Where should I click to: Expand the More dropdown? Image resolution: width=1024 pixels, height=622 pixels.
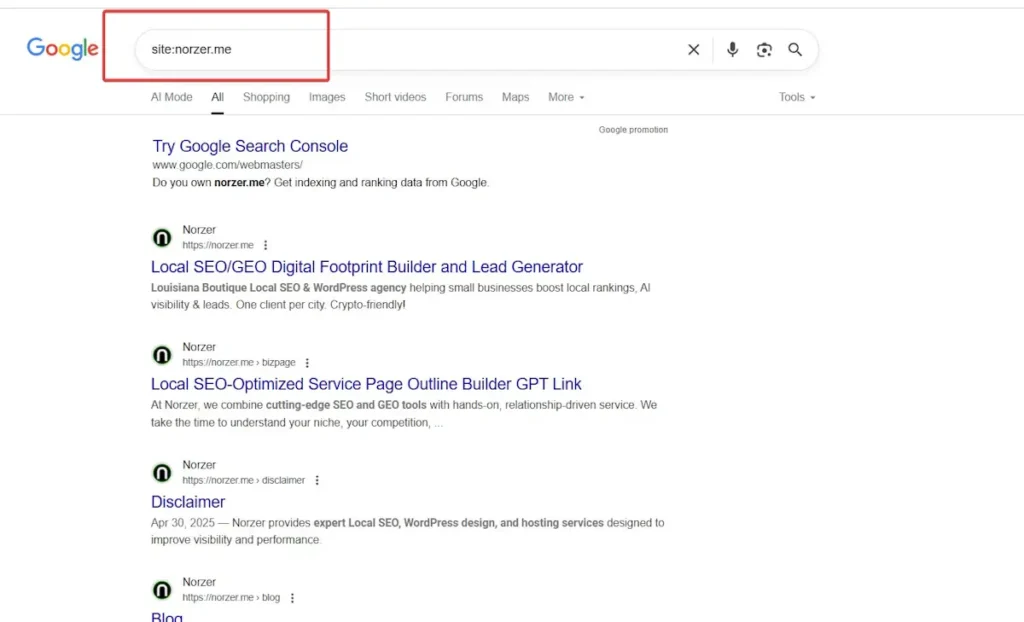point(566,97)
